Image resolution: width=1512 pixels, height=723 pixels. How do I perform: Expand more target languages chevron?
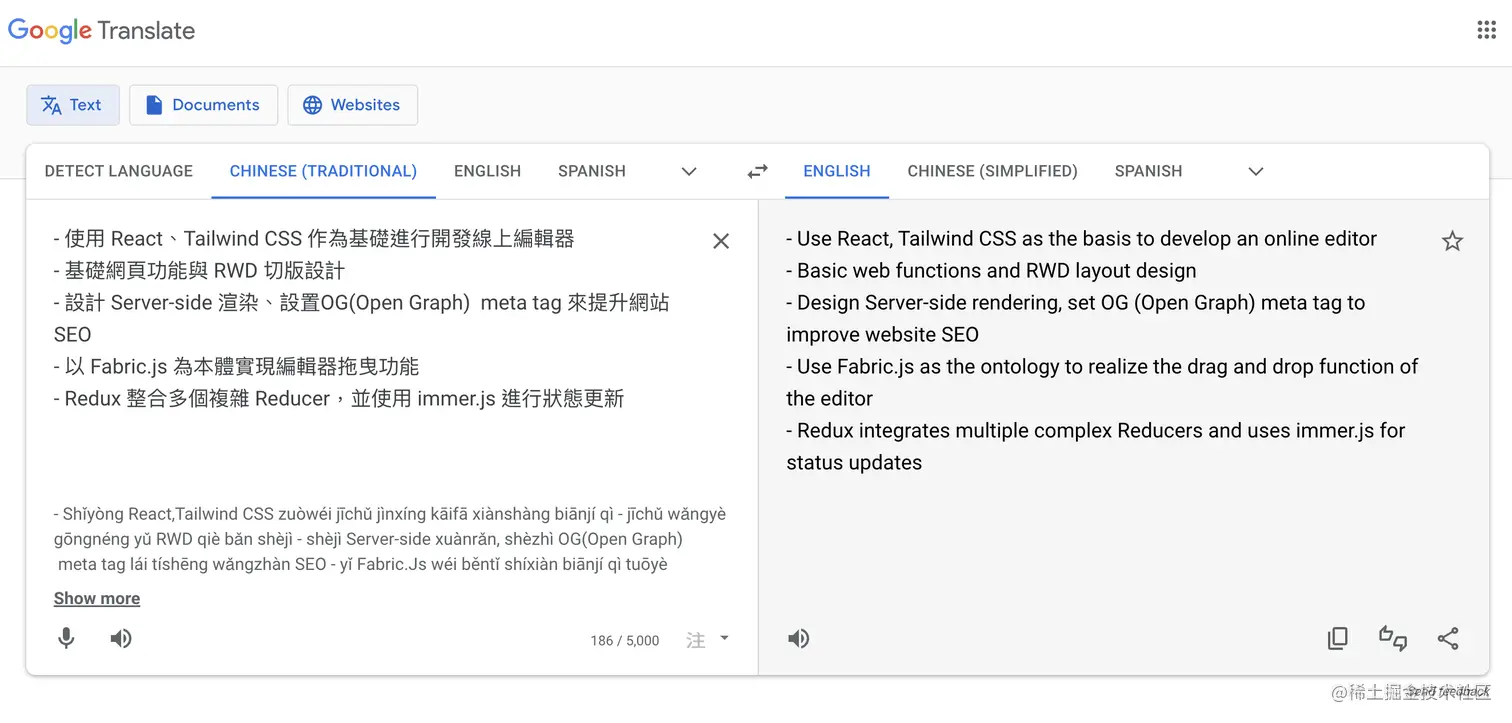[x=1256, y=171]
